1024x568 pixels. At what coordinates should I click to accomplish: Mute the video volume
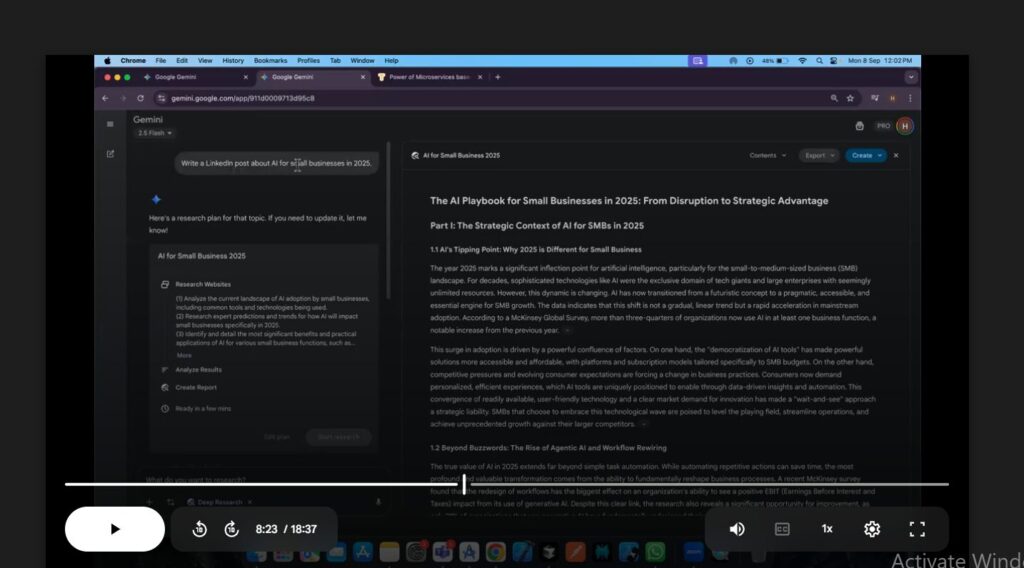(737, 529)
